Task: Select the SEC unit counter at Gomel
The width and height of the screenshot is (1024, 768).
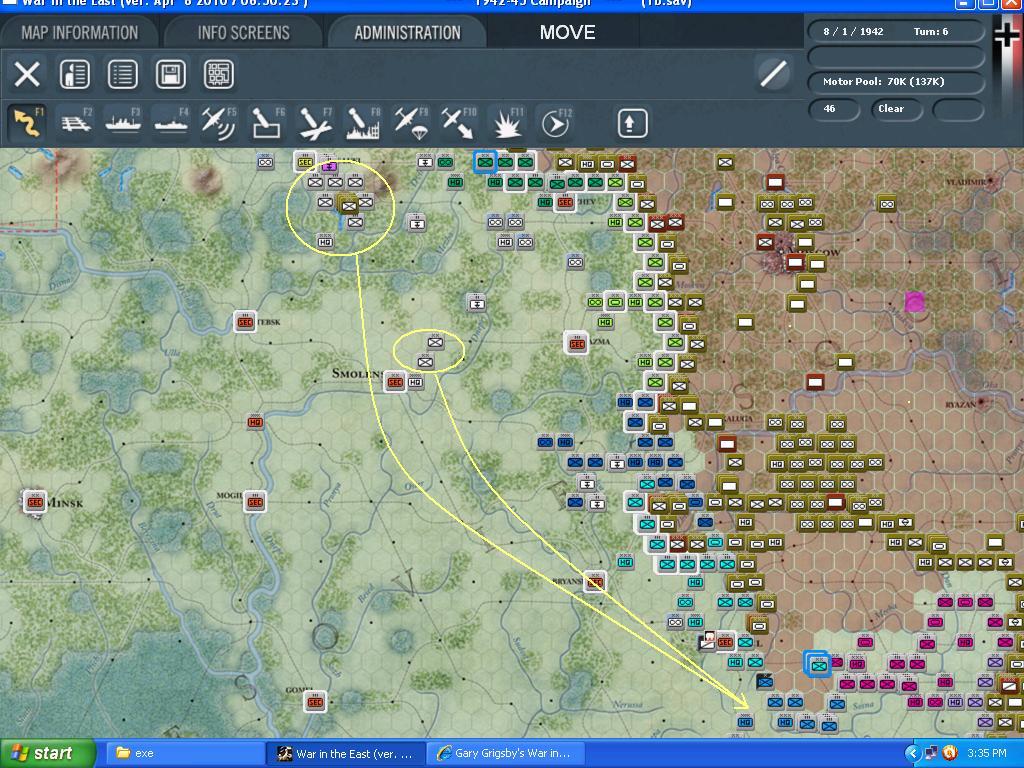Action: (x=315, y=702)
